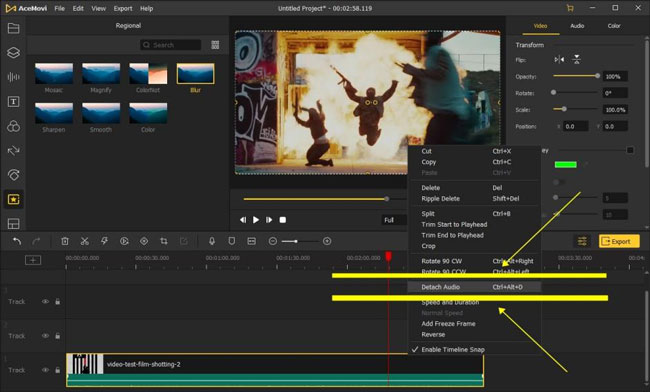
Task: Open the Layers sidebar panel
Action: 13,53
